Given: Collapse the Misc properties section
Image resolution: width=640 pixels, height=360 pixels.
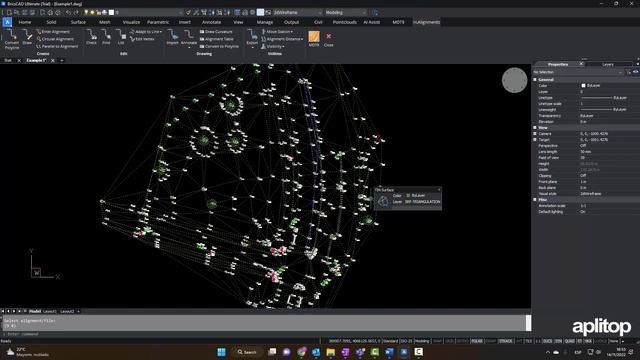Looking at the screenshot, I should click(535, 200).
